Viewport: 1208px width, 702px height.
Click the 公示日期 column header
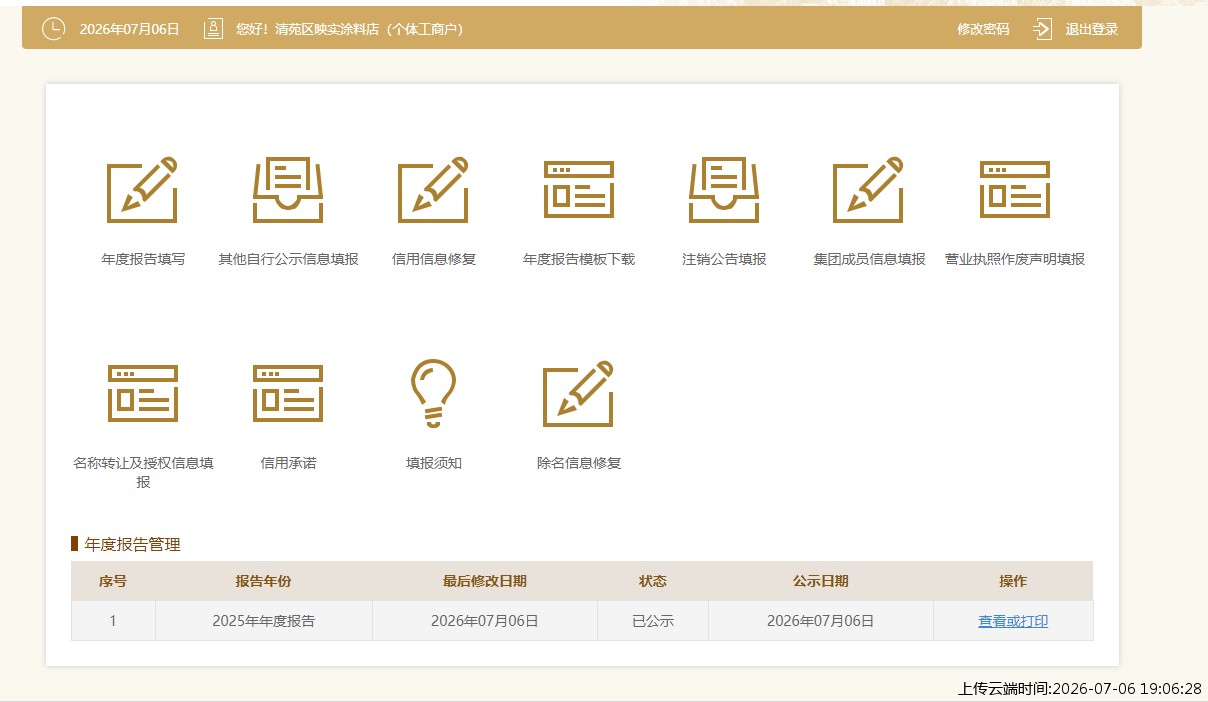pyautogui.click(x=821, y=581)
